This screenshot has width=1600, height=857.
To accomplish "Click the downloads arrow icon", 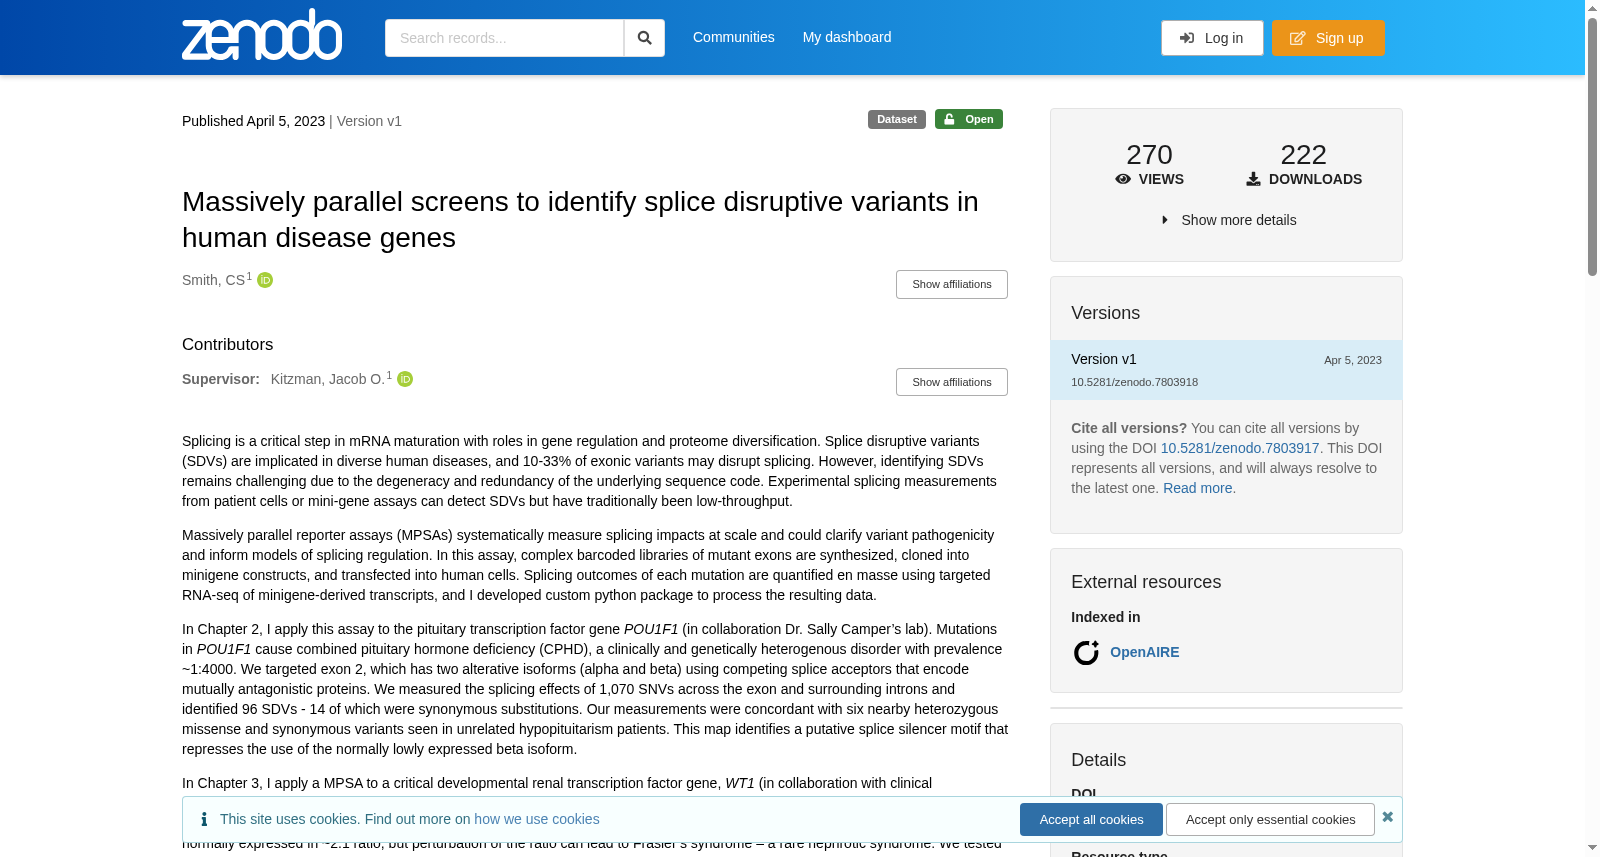I will [x=1253, y=179].
